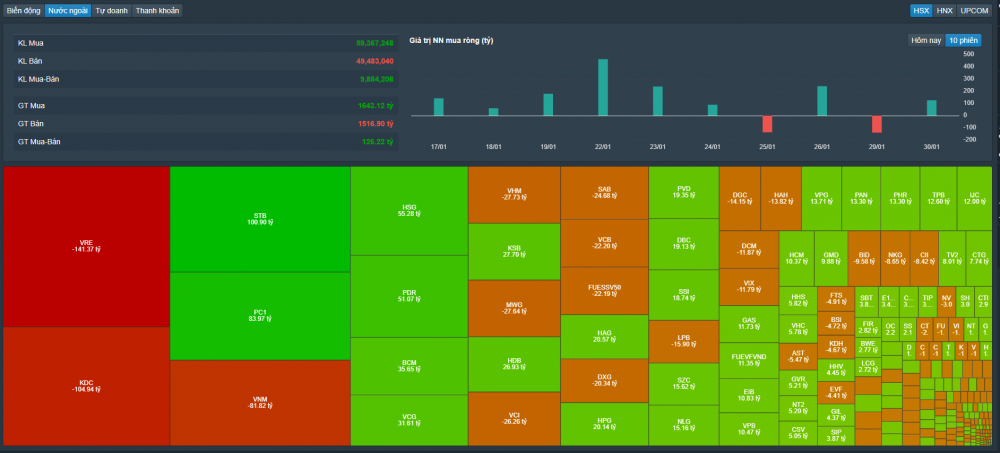This screenshot has width=1000, height=453.
Task: Open the KDC treemap tile
Action: (86, 386)
